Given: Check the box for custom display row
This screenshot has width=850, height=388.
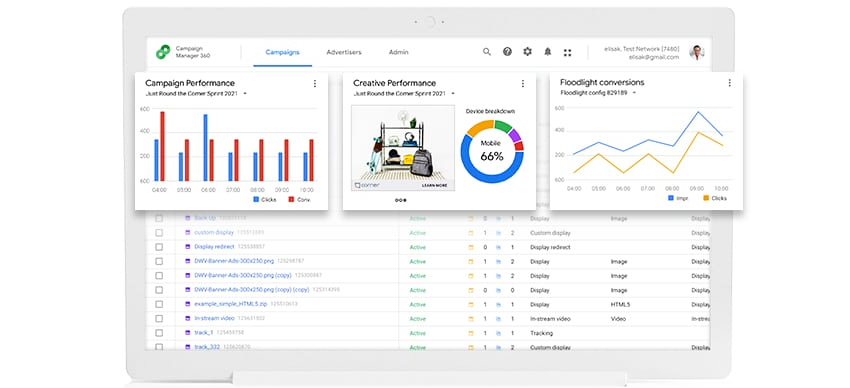Looking at the screenshot, I should tap(159, 232).
